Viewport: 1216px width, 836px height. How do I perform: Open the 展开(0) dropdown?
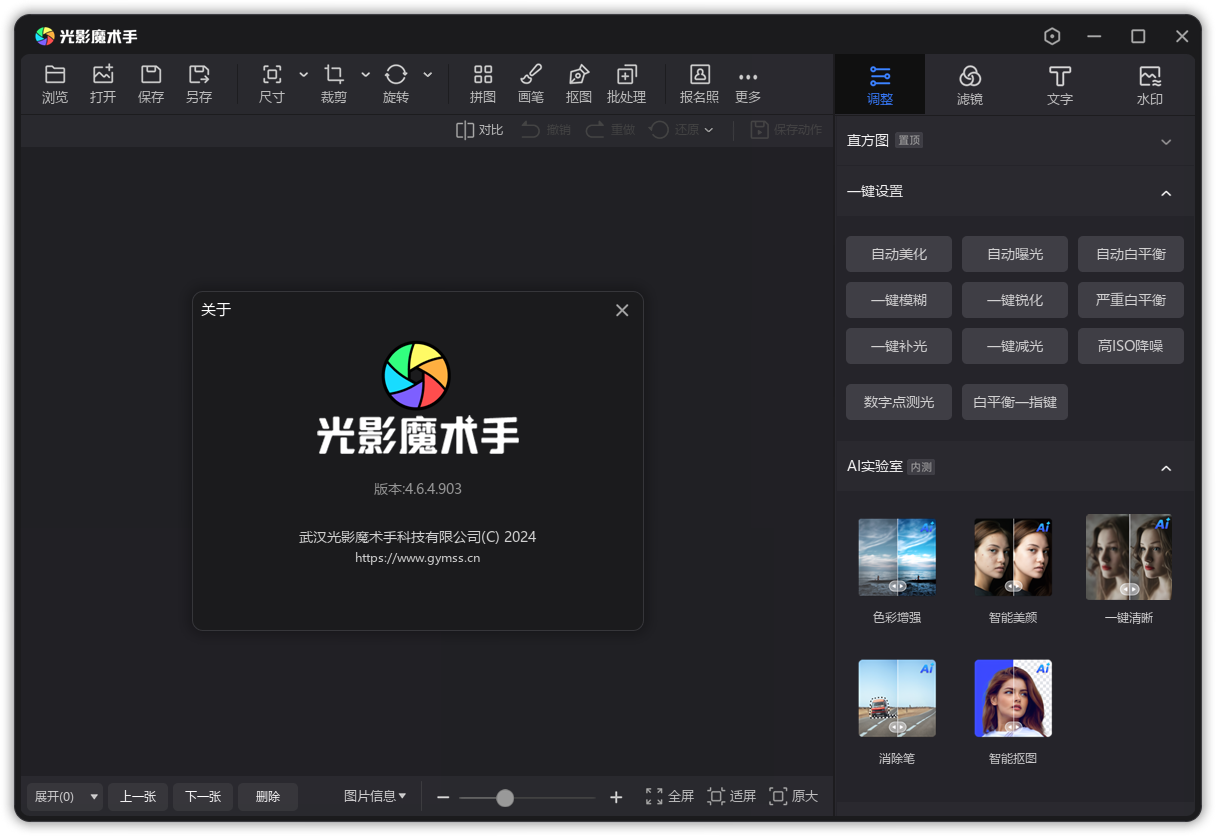(65, 797)
